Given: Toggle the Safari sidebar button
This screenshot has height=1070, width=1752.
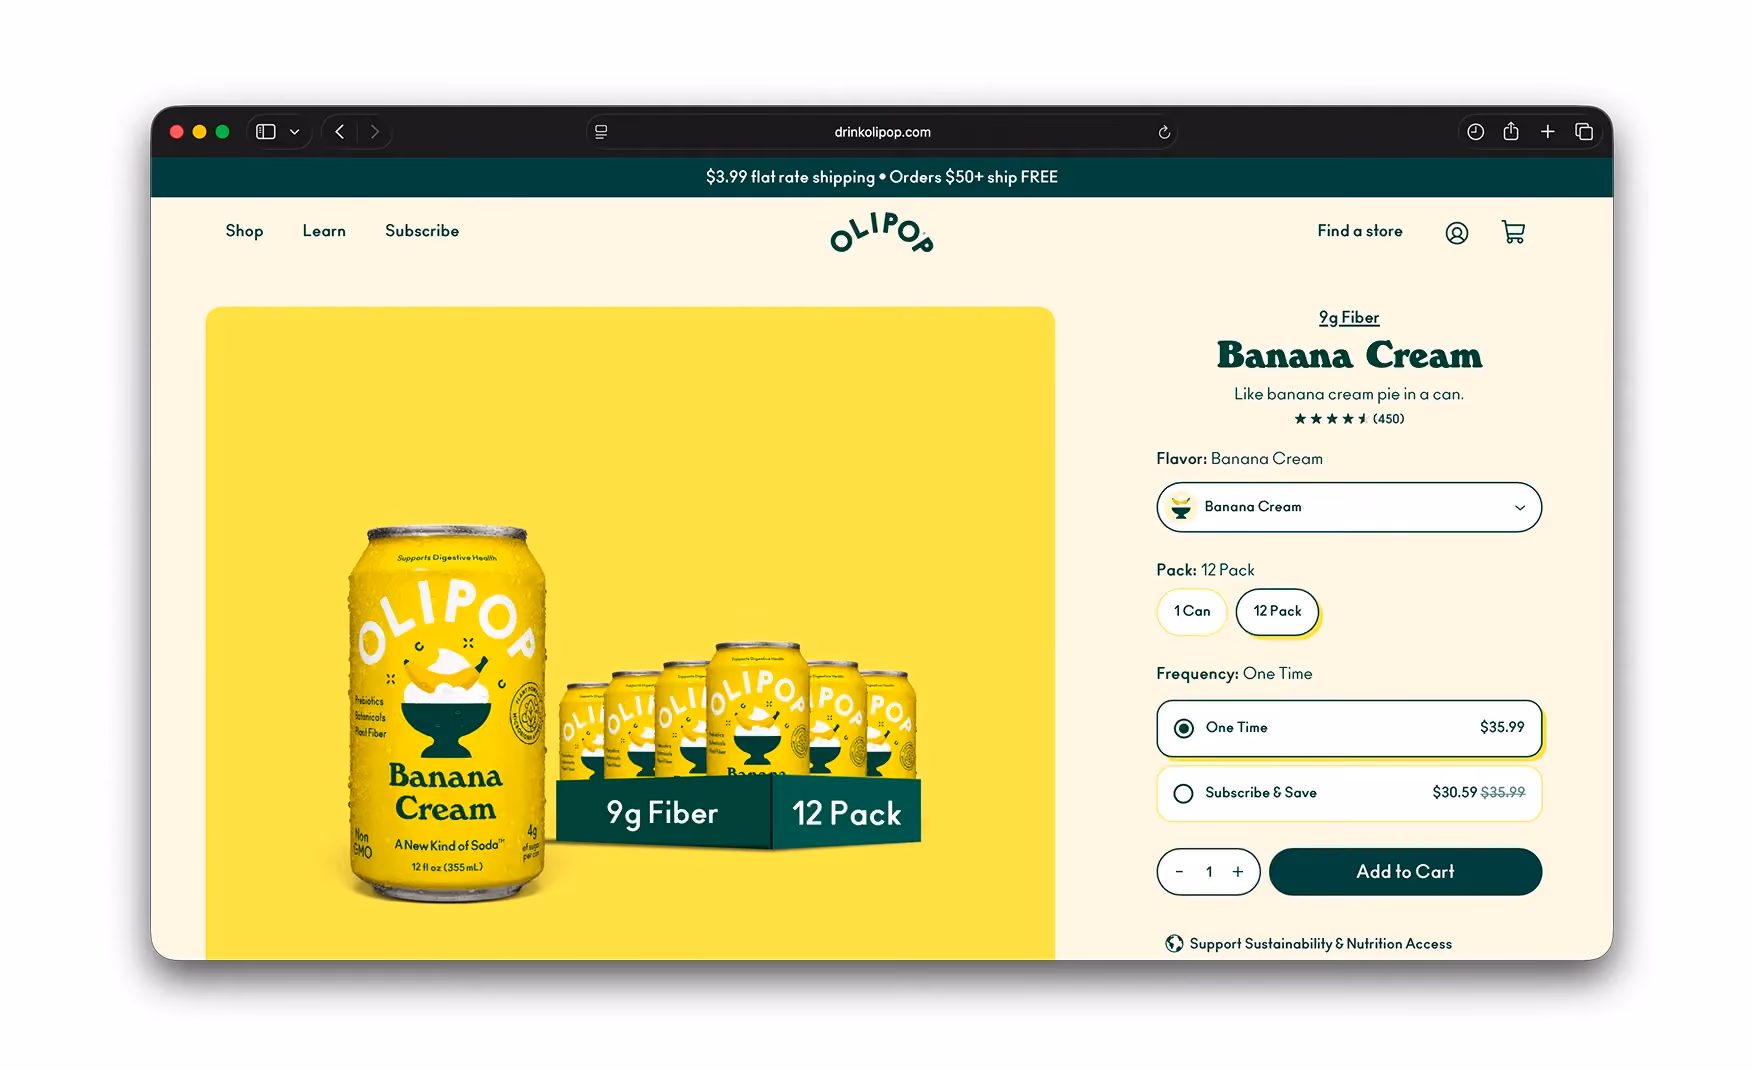Looking at the screenshot, I should pyautogui.click(x=266, y=132).
